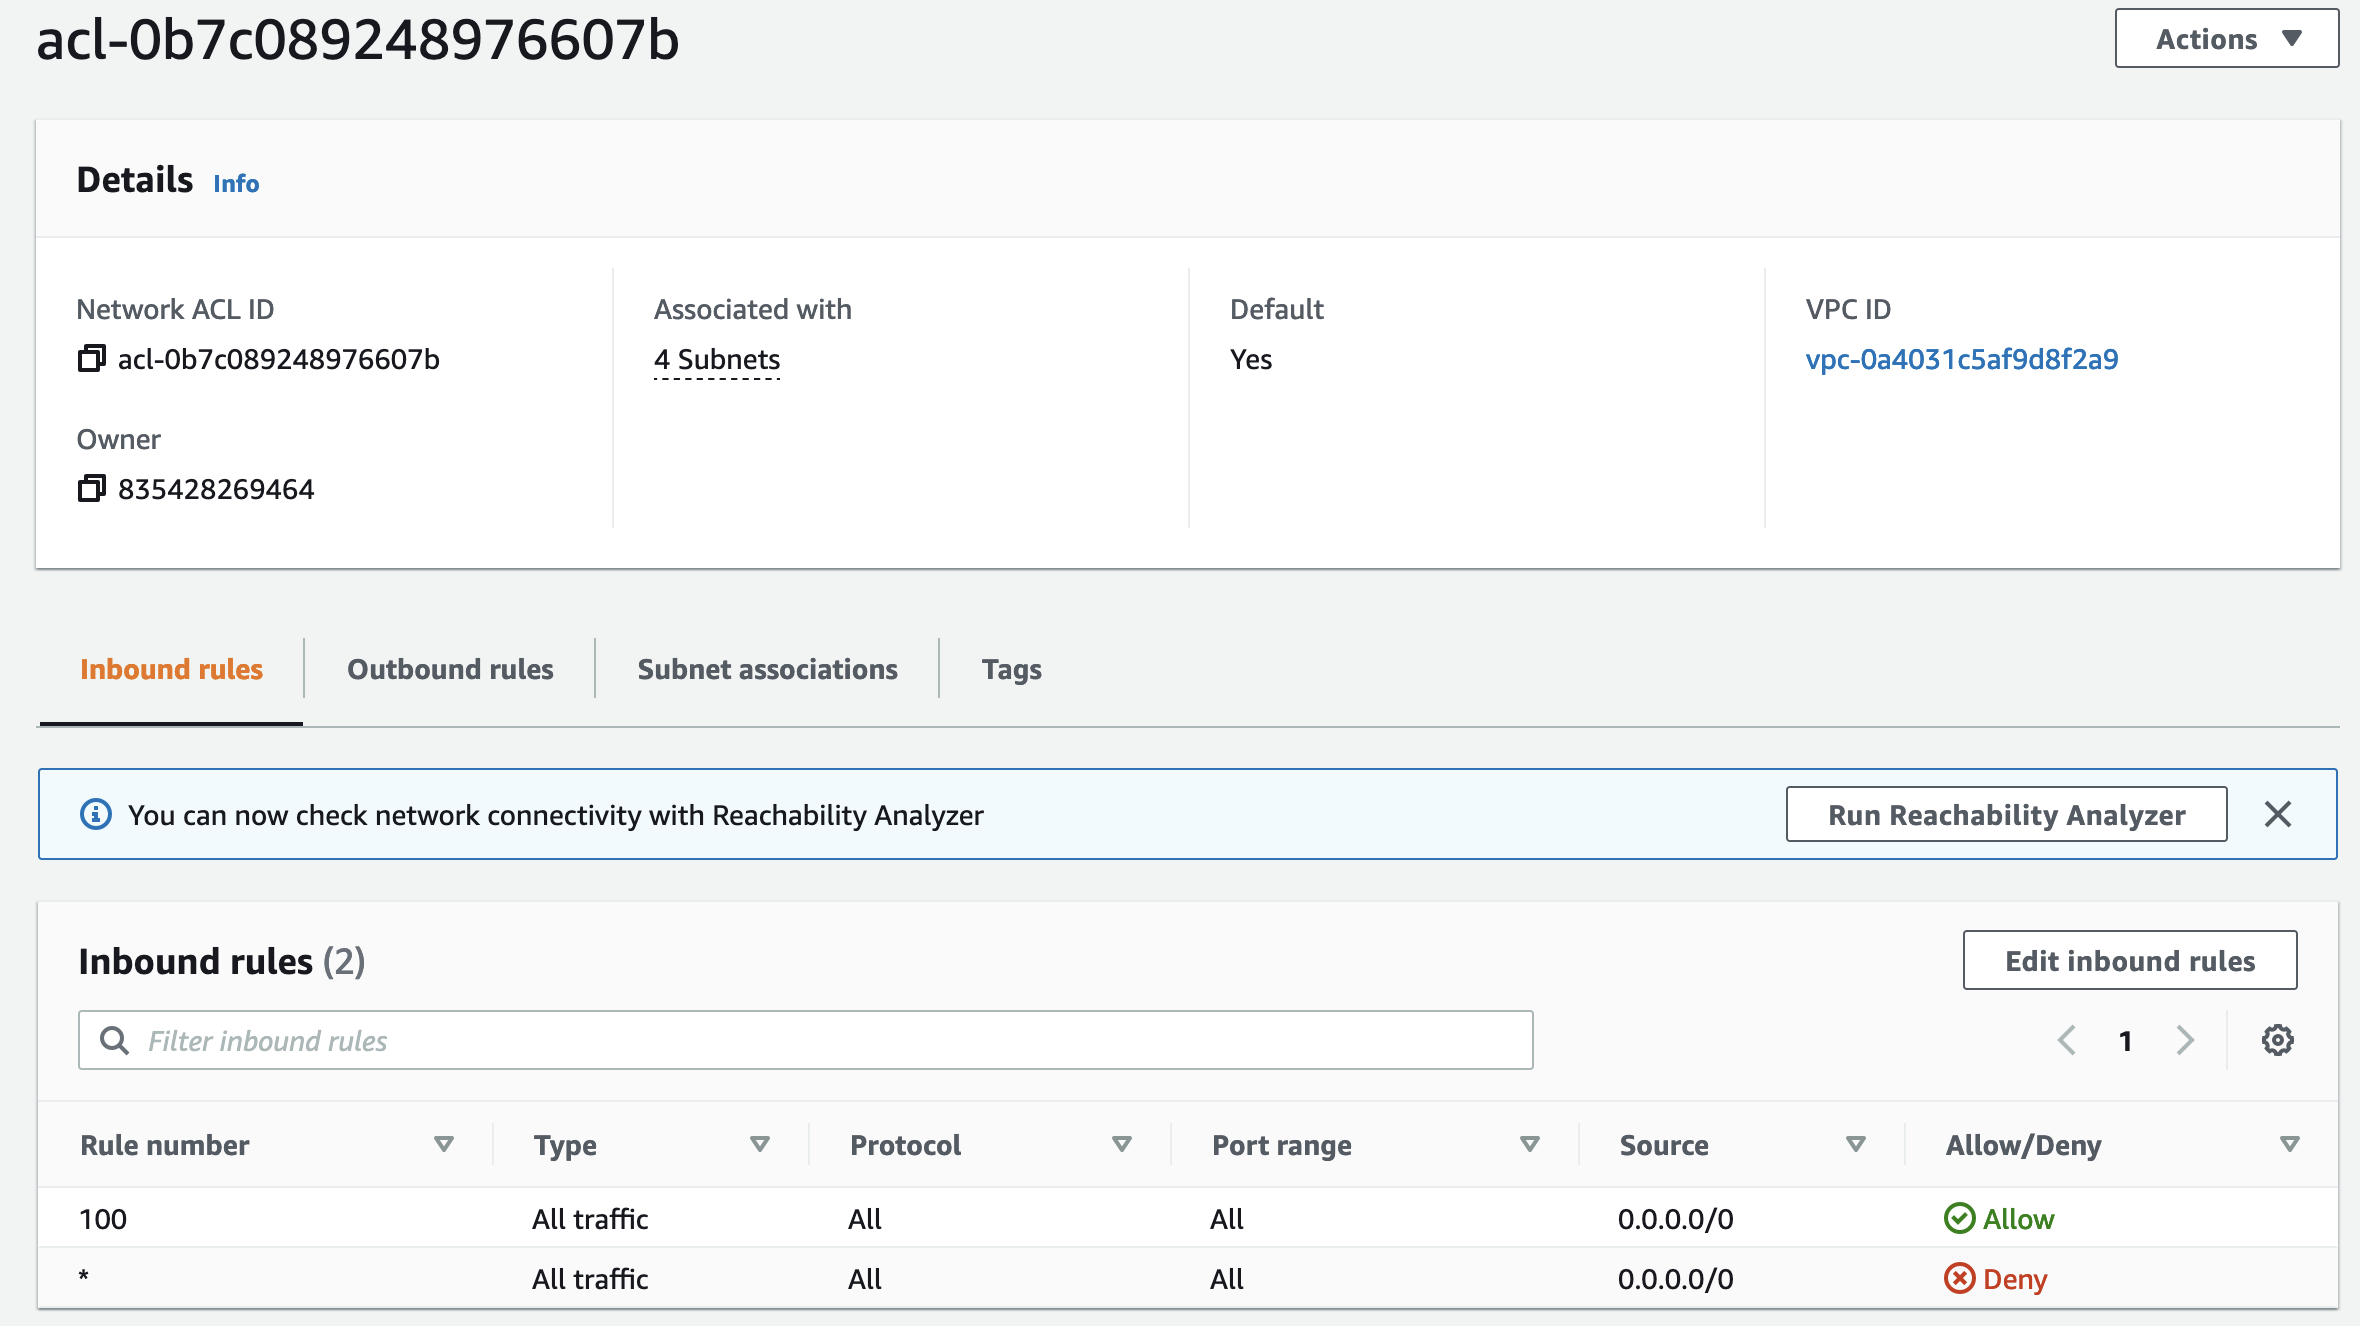Open the Actions dropdown menu

click(2226, 39)
